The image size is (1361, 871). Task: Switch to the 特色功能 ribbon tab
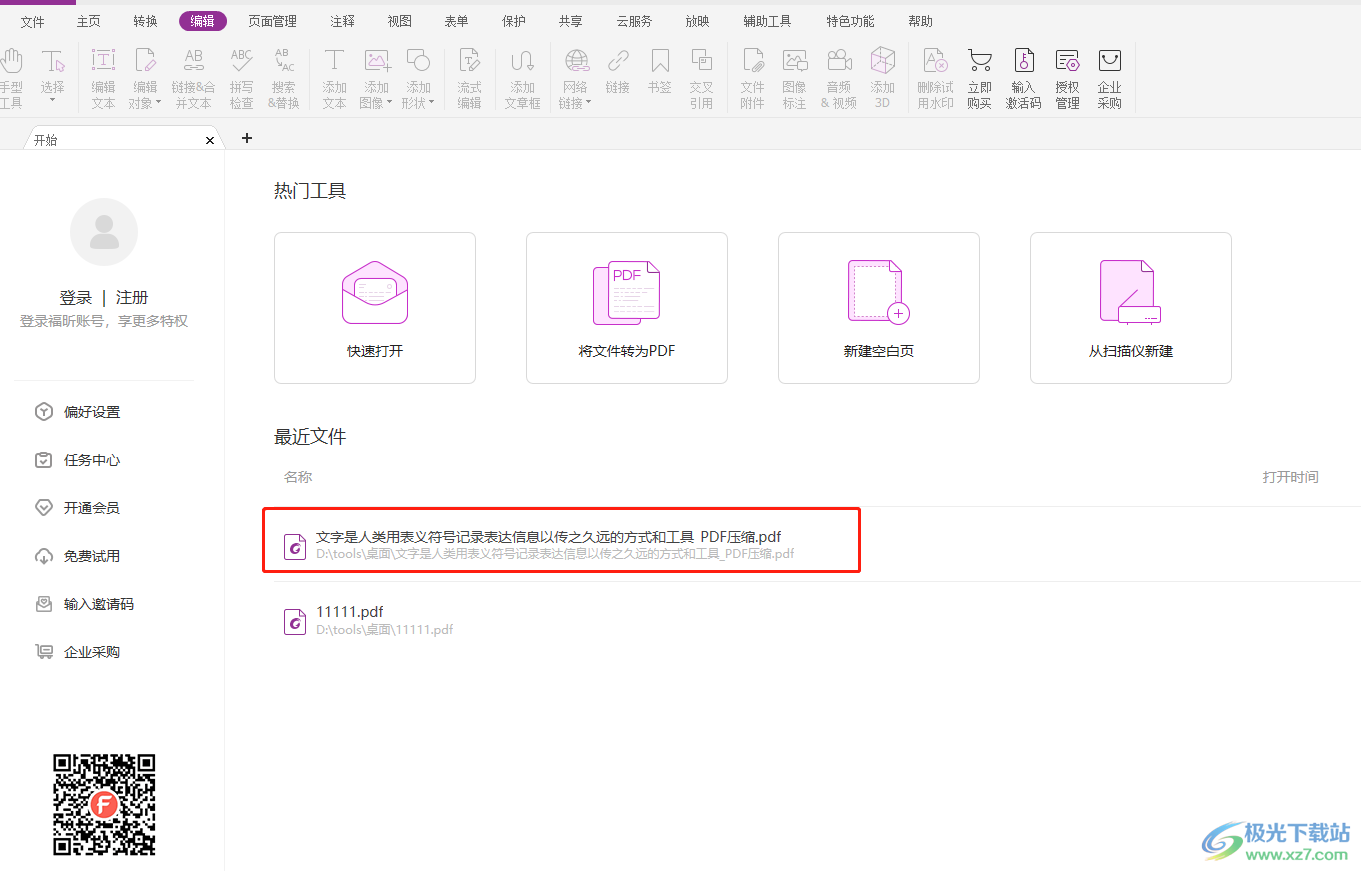click(850, 21)
